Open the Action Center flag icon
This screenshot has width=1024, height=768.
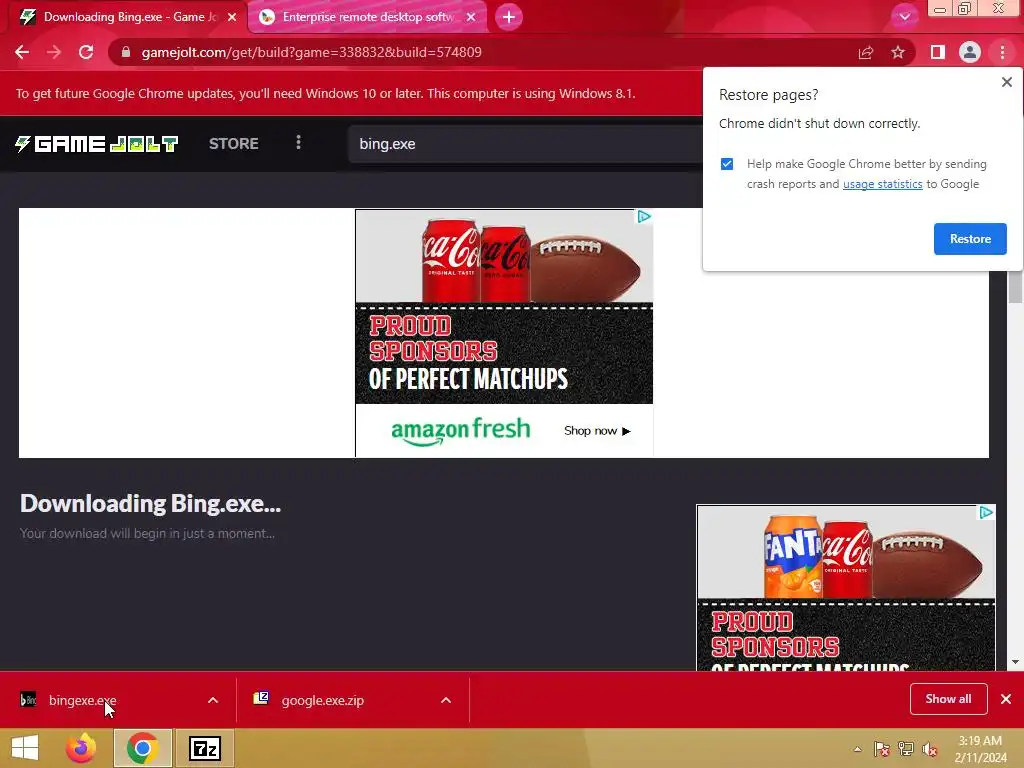coord(881,749)
